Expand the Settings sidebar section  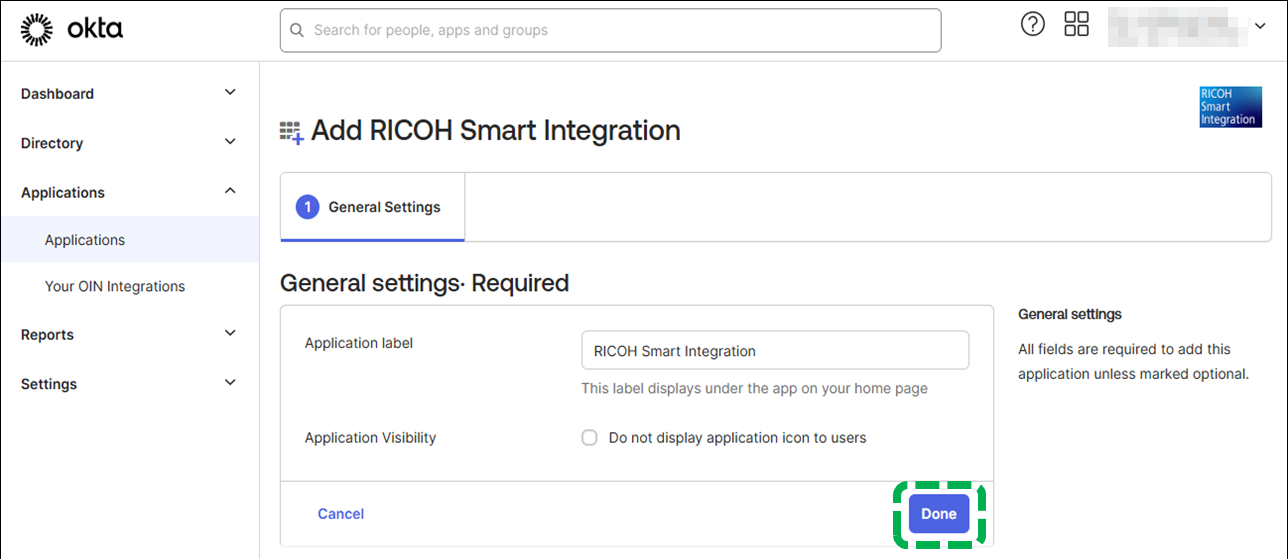pyautogui.click(x=128, y=384)
